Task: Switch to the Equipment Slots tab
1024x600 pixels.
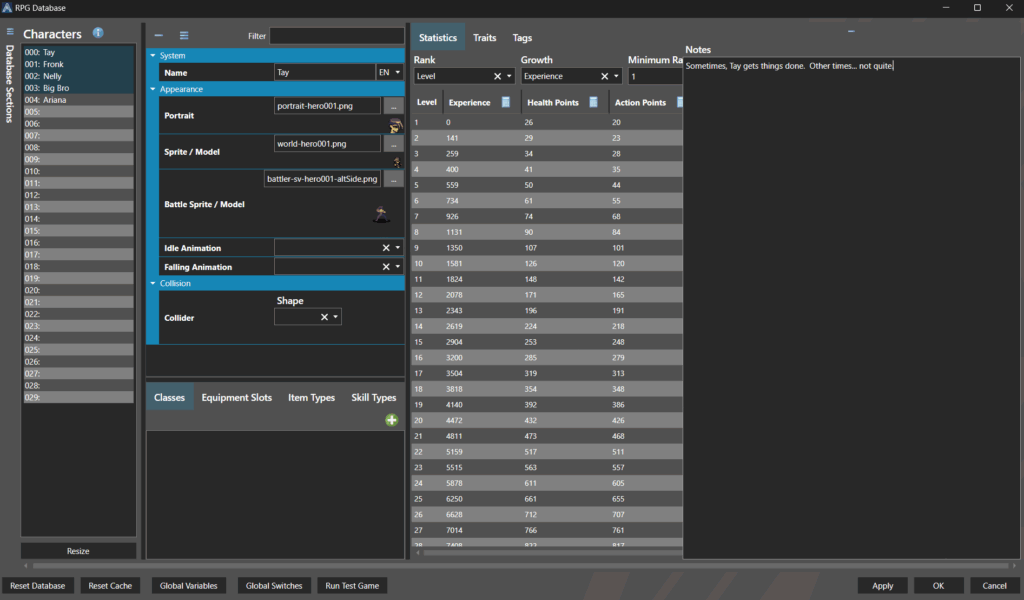Action: (x=236, y=397)
